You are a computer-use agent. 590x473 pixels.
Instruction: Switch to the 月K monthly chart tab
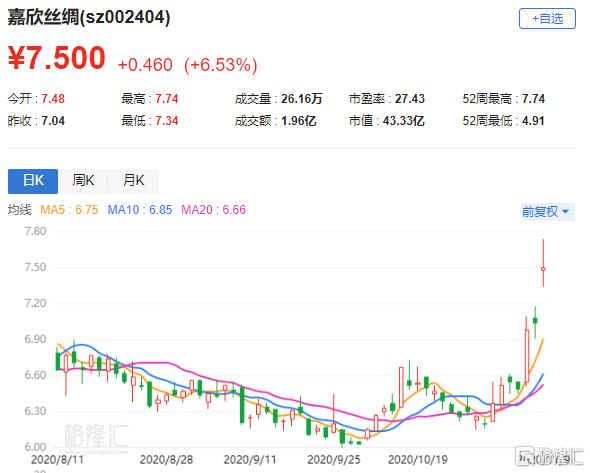[134, 181]
